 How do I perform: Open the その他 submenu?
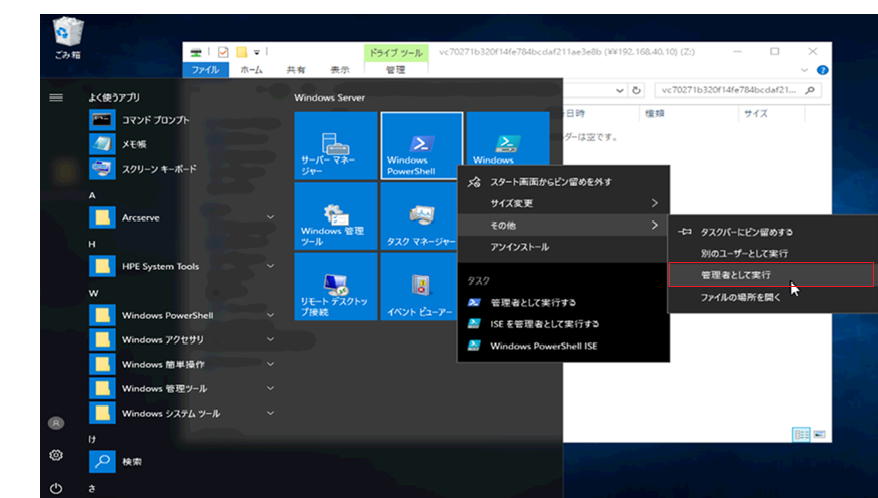pyautogui.click(x=563, y=225)
